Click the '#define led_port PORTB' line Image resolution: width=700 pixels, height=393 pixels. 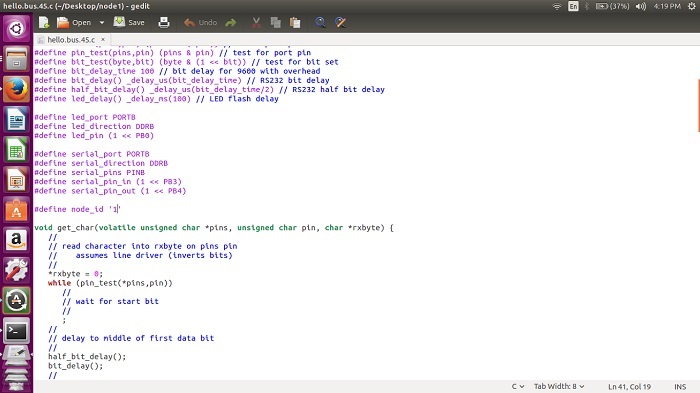85,117
